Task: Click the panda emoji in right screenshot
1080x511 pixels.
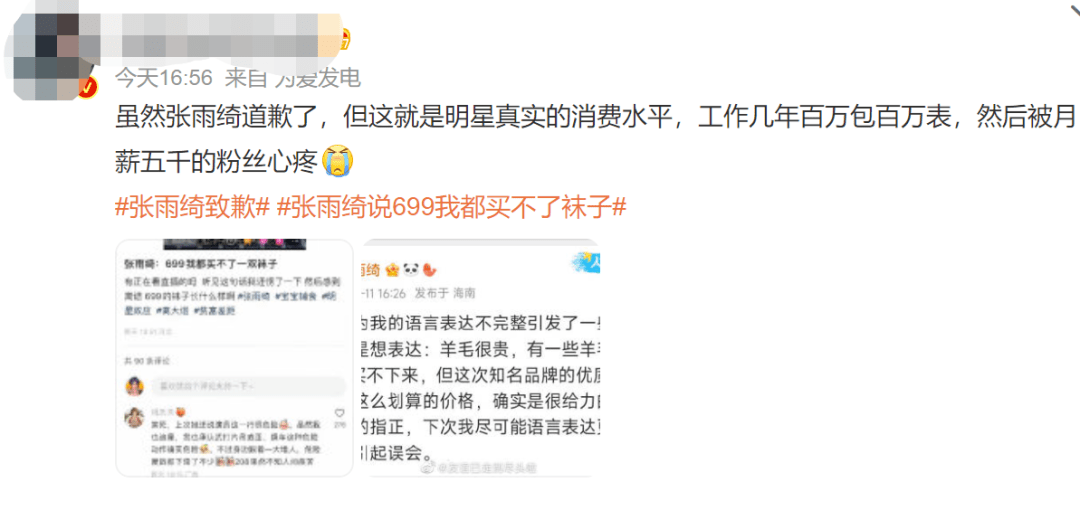Action: point(412,269)
